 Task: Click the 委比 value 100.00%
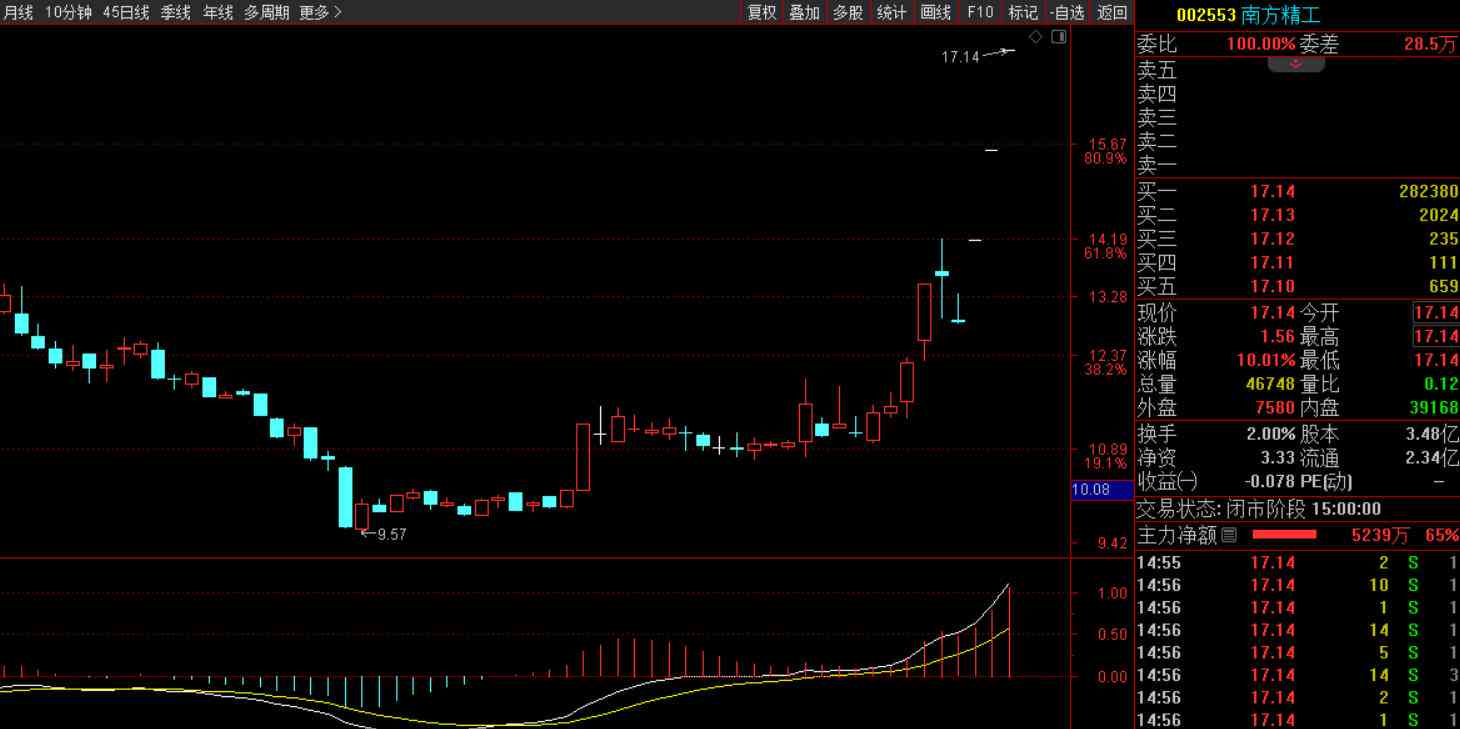tap(1261, 44)
